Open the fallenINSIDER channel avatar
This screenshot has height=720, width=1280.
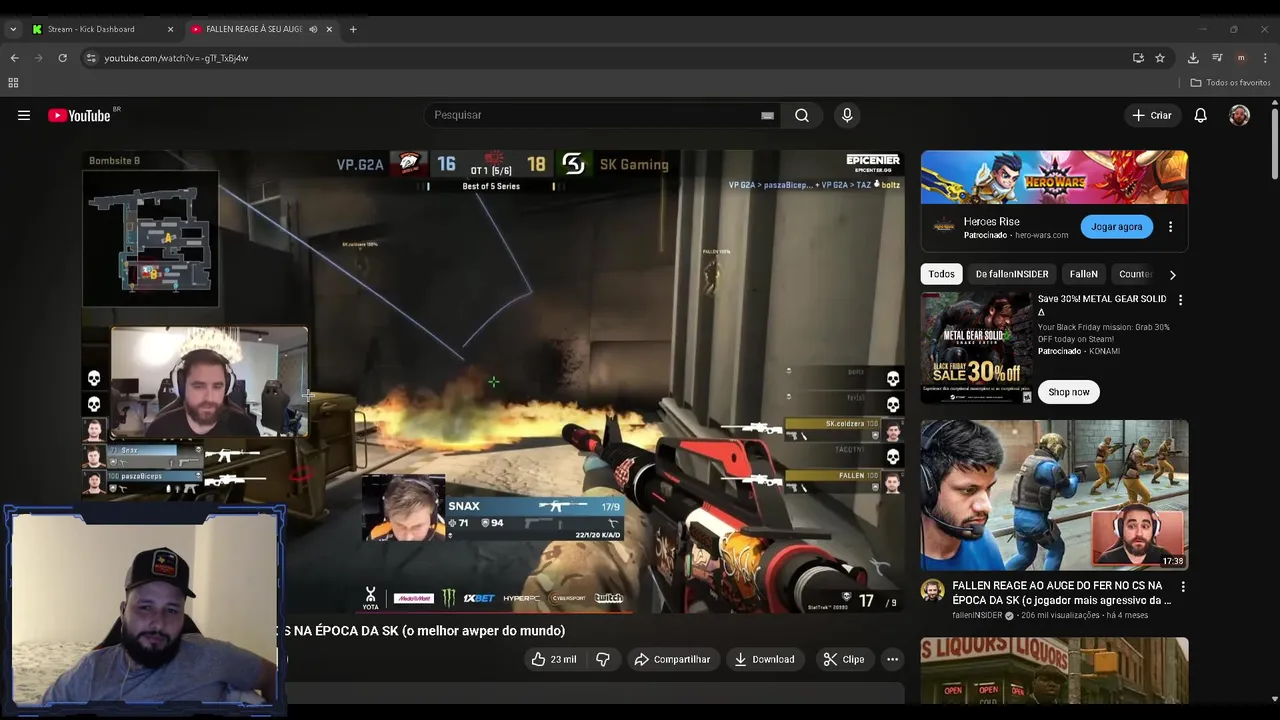point(932,590)
